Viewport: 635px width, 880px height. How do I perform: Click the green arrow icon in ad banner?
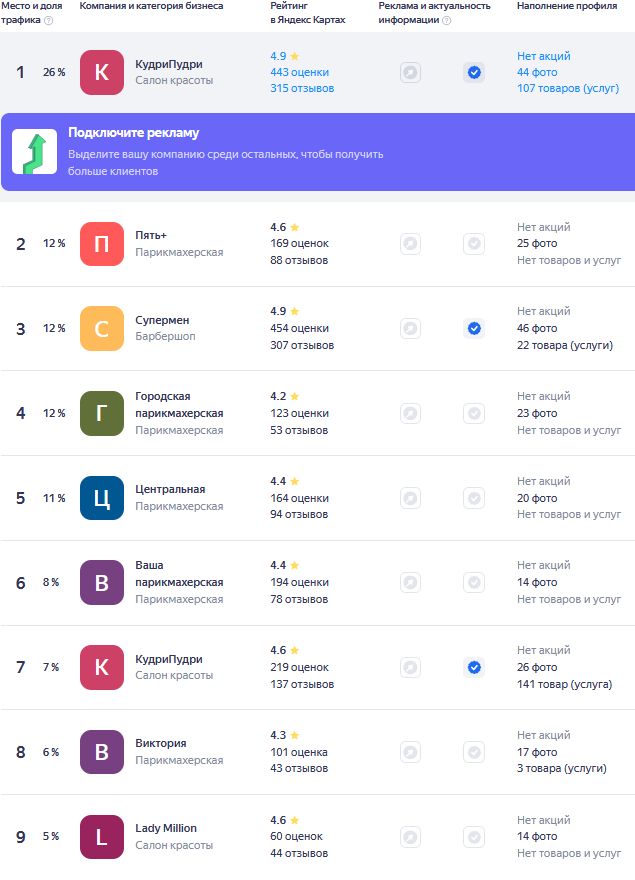[x=34, y=152]
